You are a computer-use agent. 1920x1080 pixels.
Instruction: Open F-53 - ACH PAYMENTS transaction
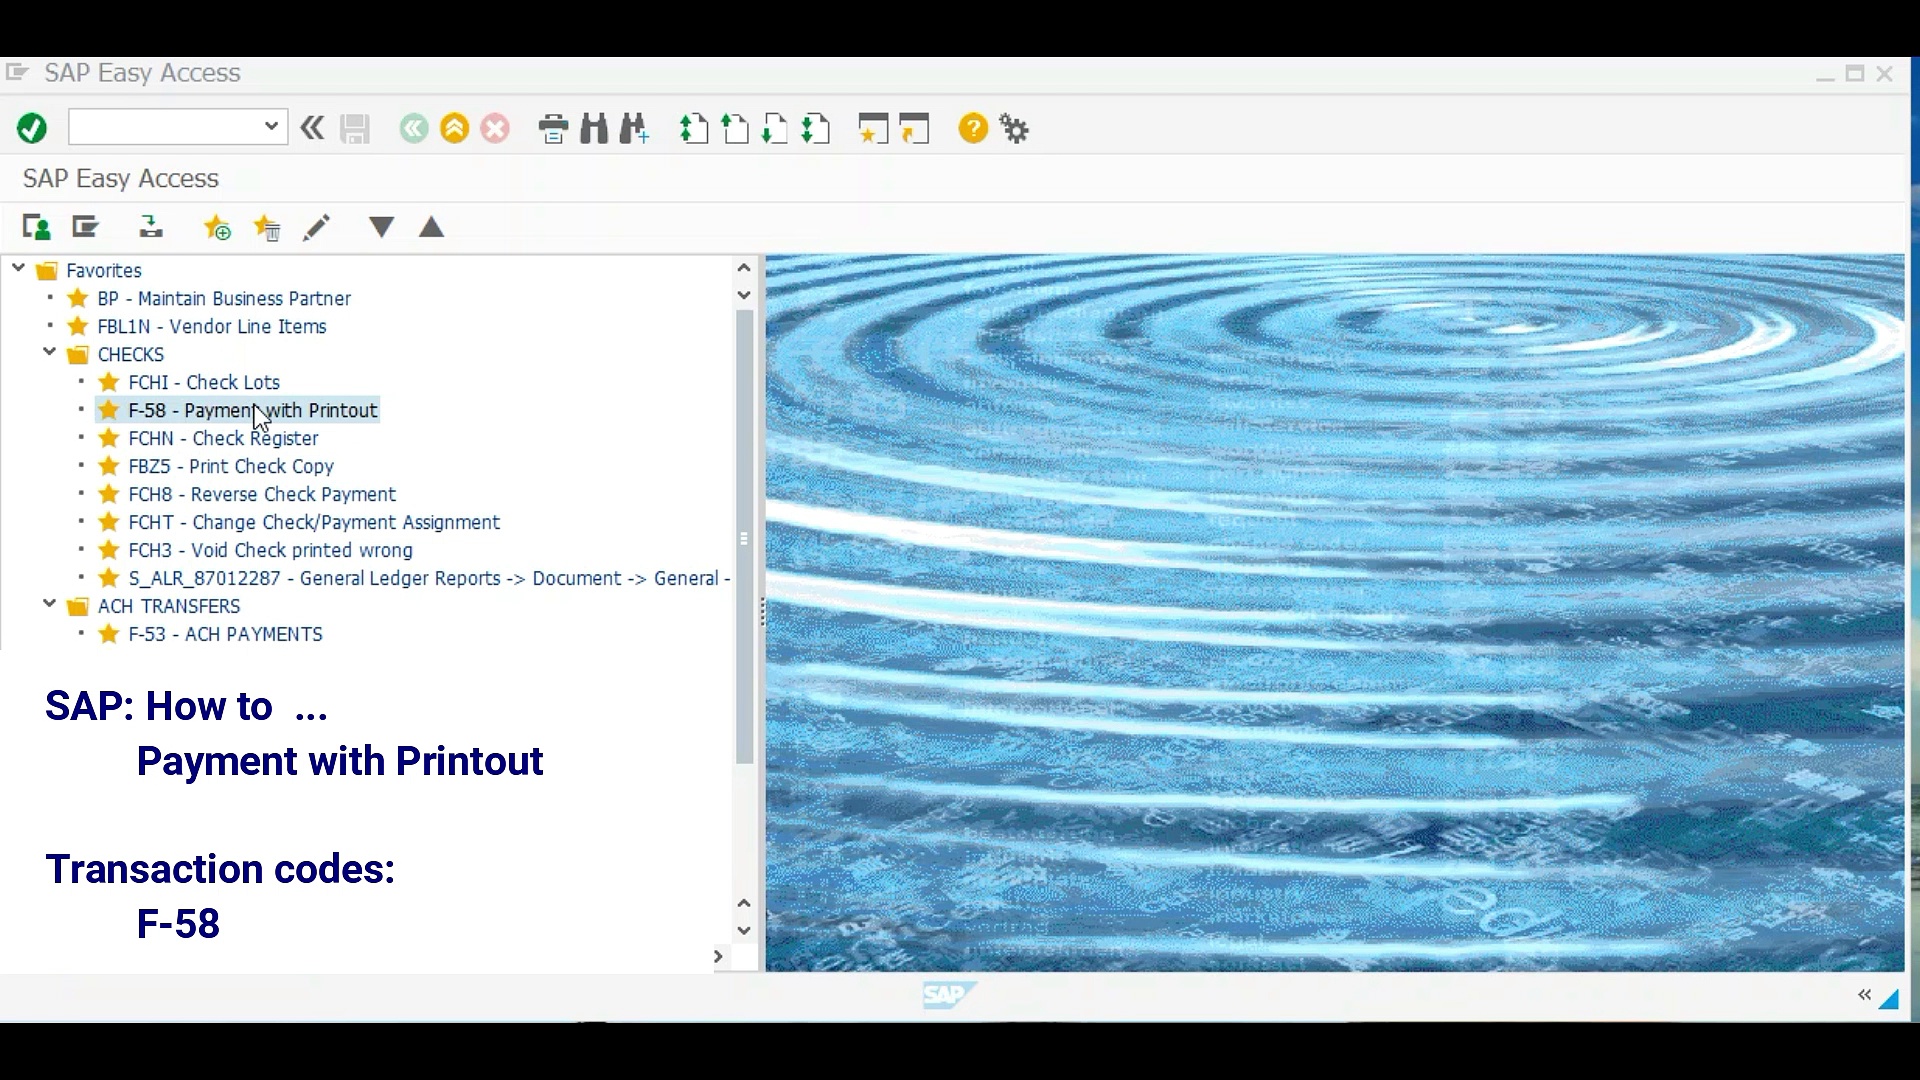(x=226, y=634)
